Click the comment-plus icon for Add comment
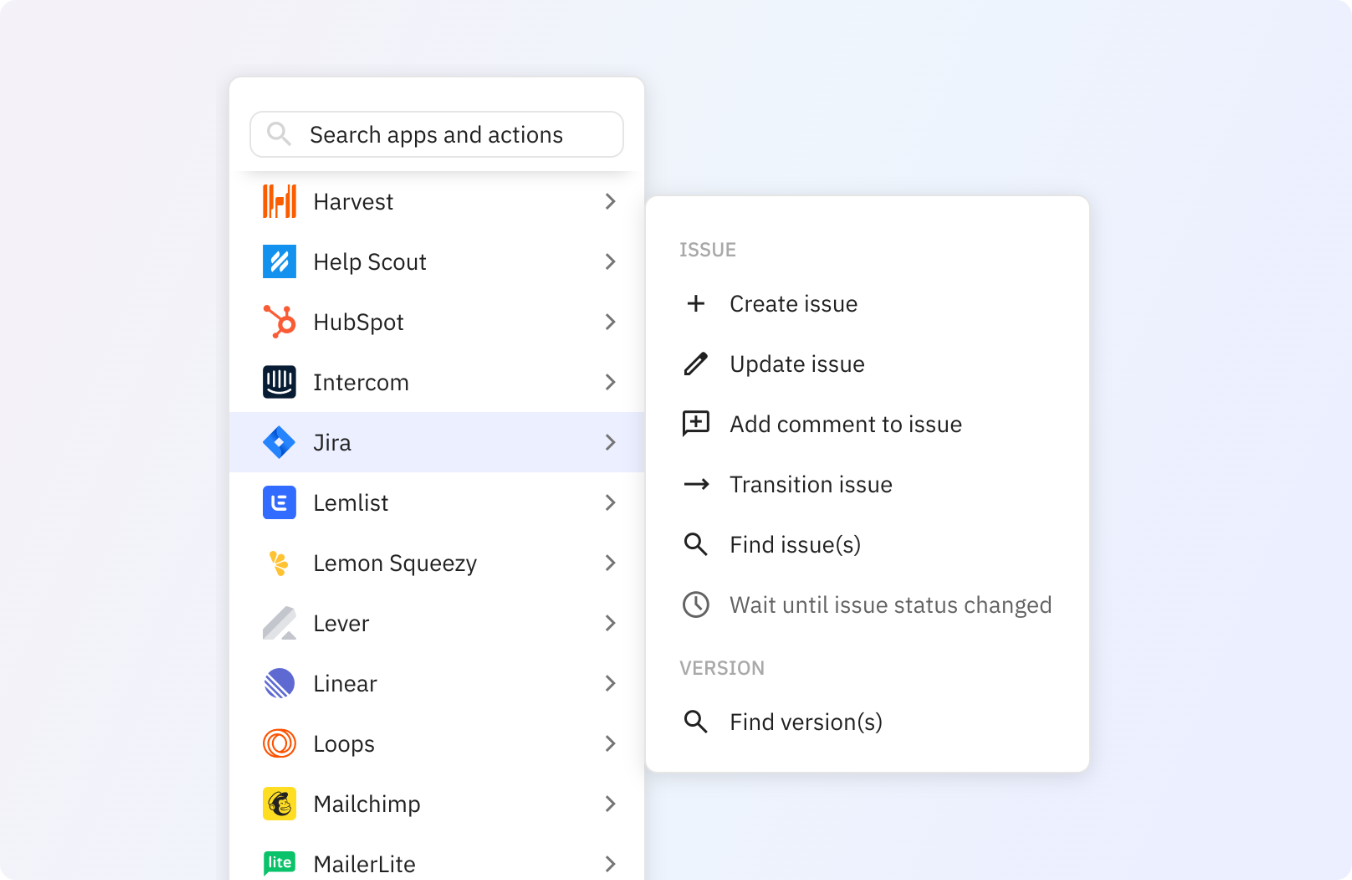Image resolution: width=1352 pixels, height=880 pixels. point(696,424)
